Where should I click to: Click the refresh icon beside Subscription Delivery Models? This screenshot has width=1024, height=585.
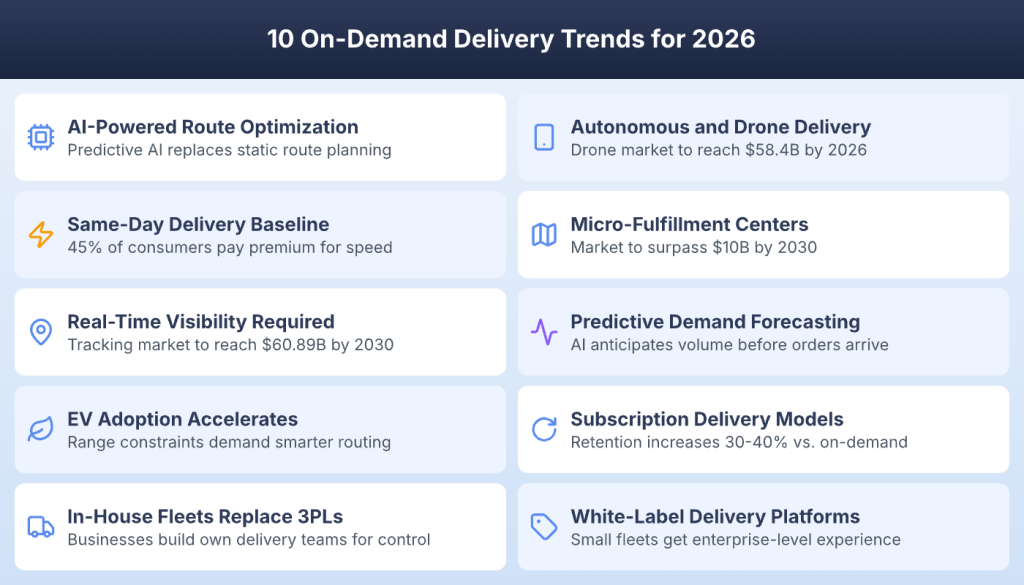pos(544,430)
